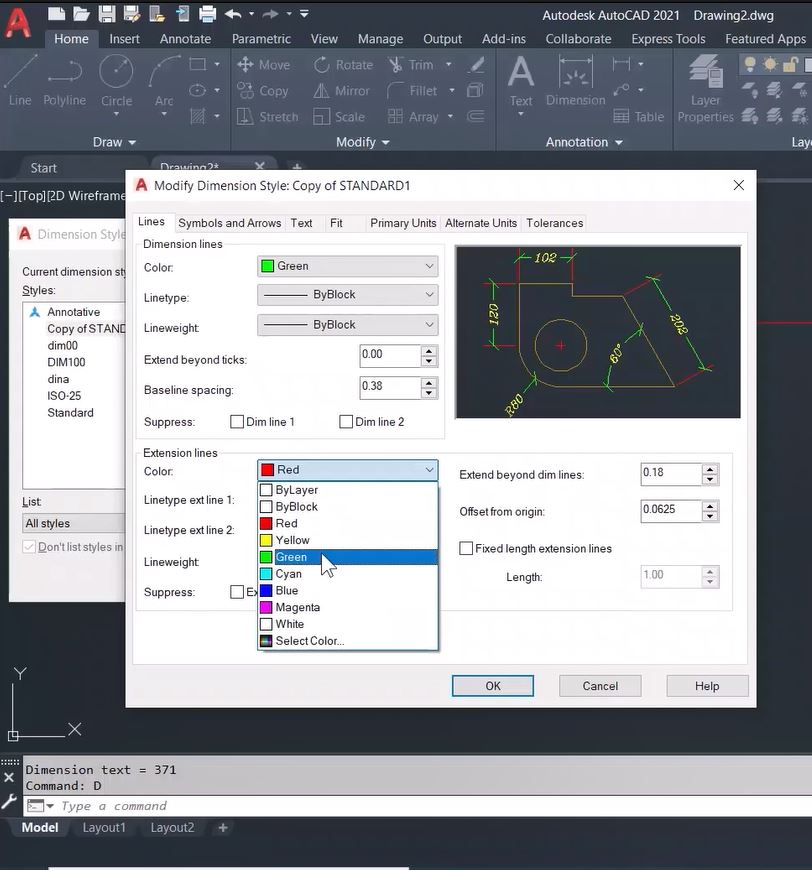Toggle the Suppress Ext line checkbox
812x870 pixels.
coord(237,592)
